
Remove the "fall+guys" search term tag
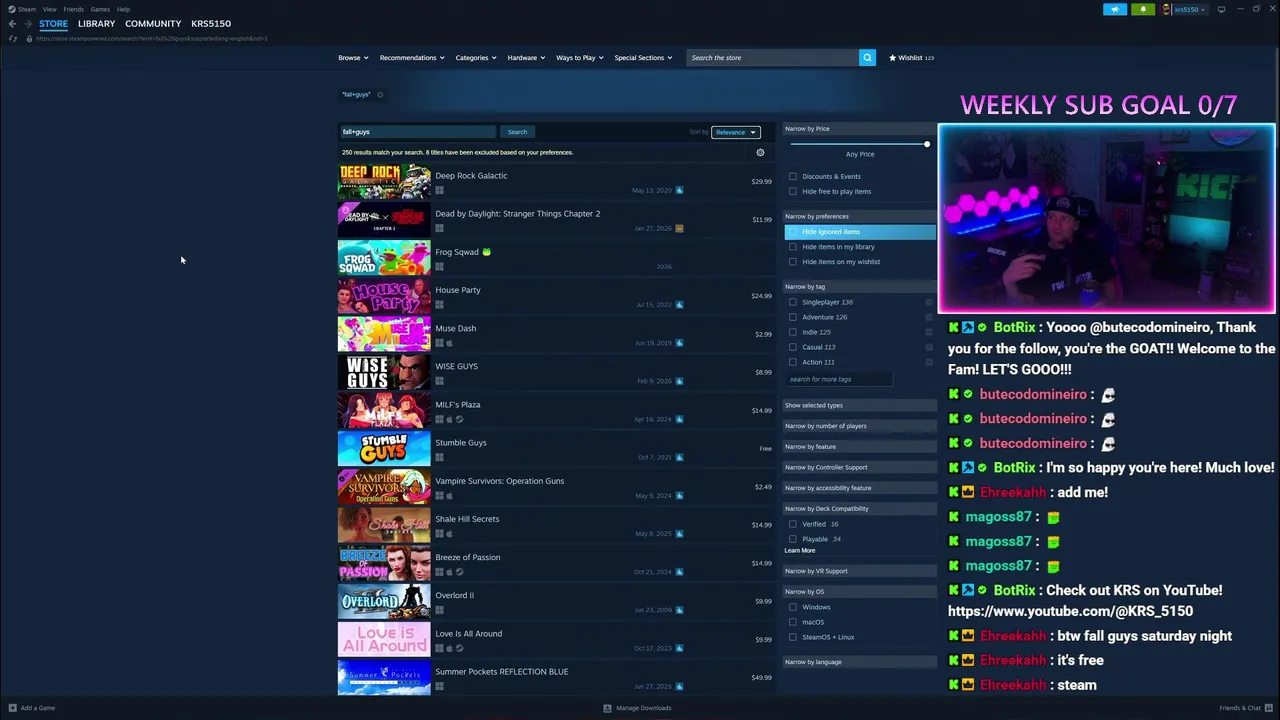[x=380, y=95]
